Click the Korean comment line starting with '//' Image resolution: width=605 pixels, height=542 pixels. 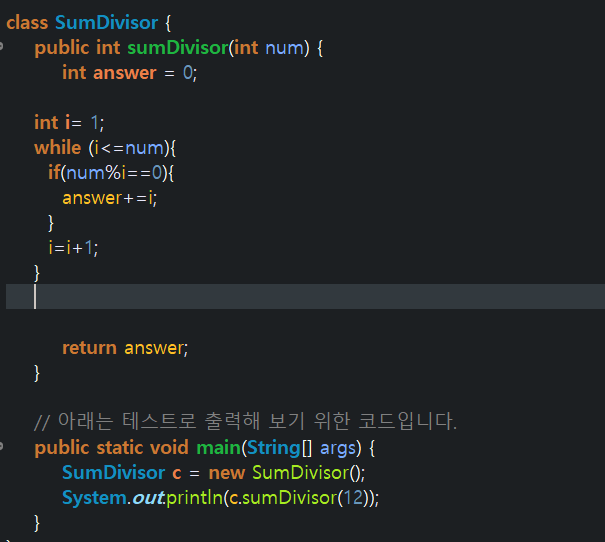coord(246,421)
